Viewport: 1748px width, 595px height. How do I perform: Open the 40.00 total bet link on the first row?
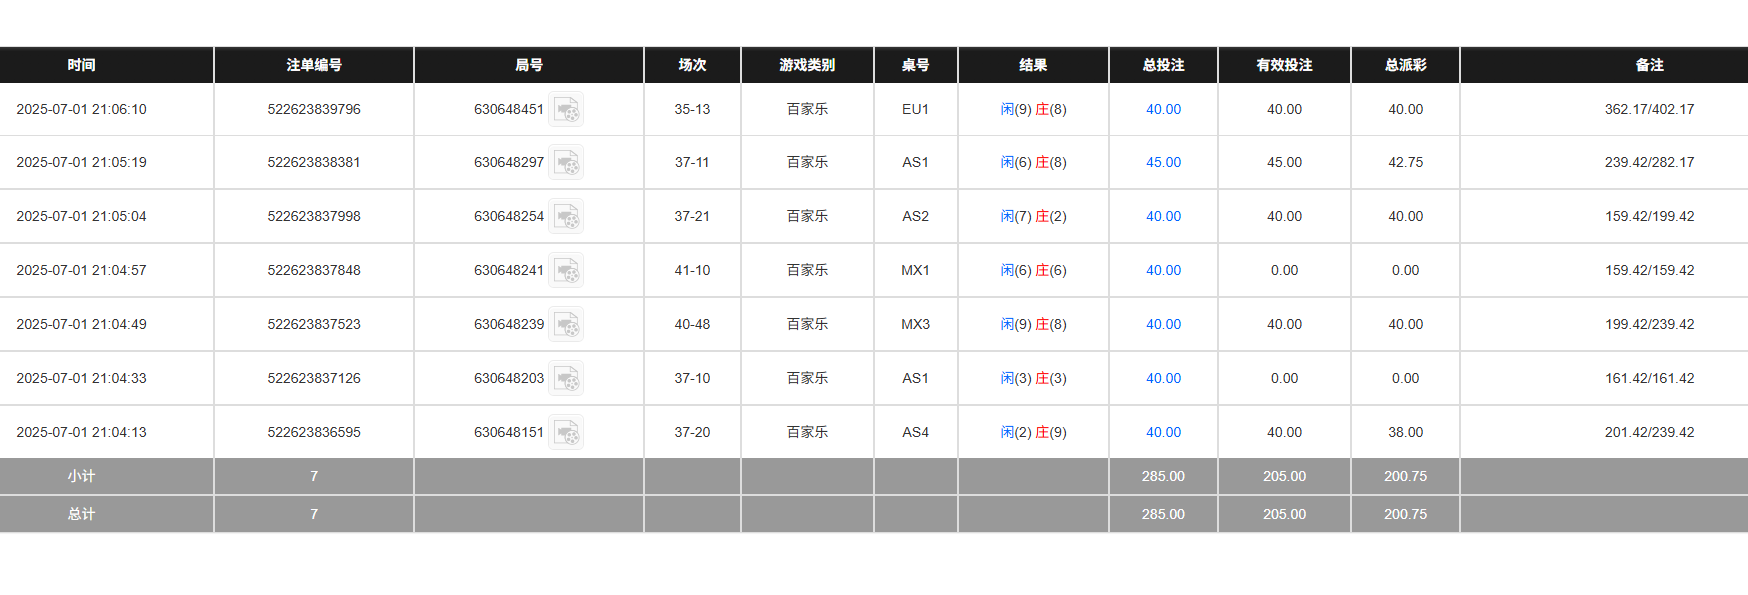coord(1162,110)
